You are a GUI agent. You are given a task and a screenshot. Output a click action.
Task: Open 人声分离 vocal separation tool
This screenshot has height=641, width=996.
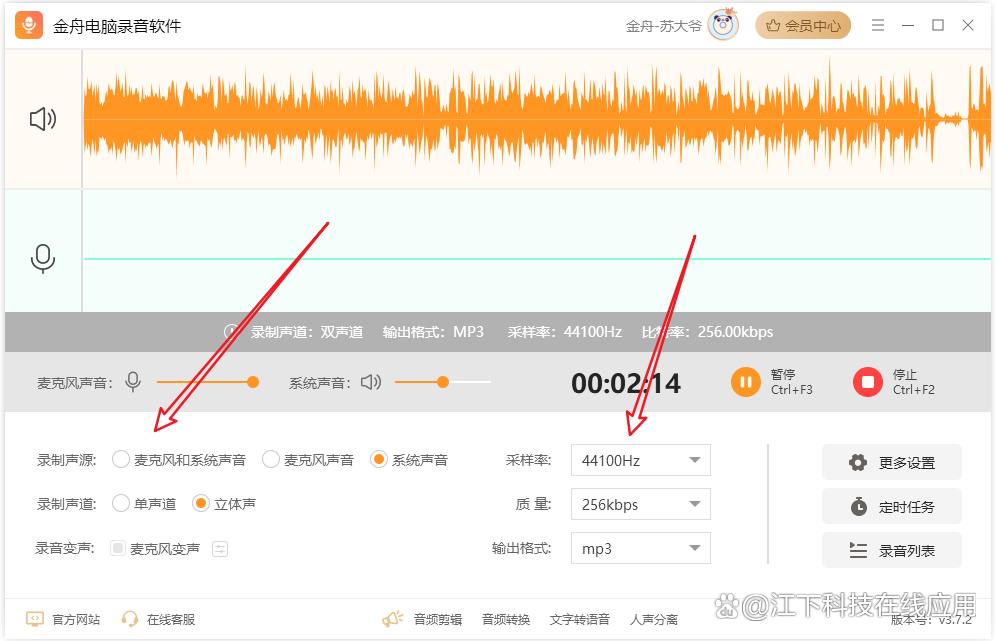click(x=654, y=620)
